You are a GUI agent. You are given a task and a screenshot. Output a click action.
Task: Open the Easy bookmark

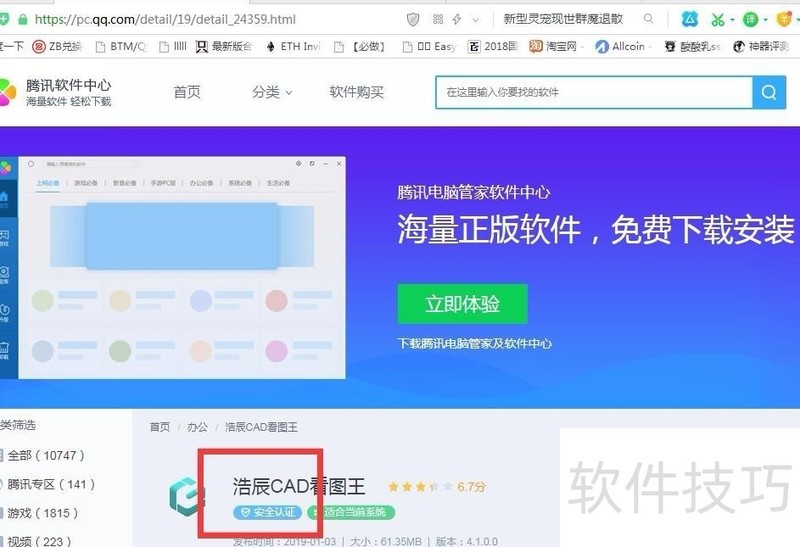pyautogui.click(x=430, y=46)
